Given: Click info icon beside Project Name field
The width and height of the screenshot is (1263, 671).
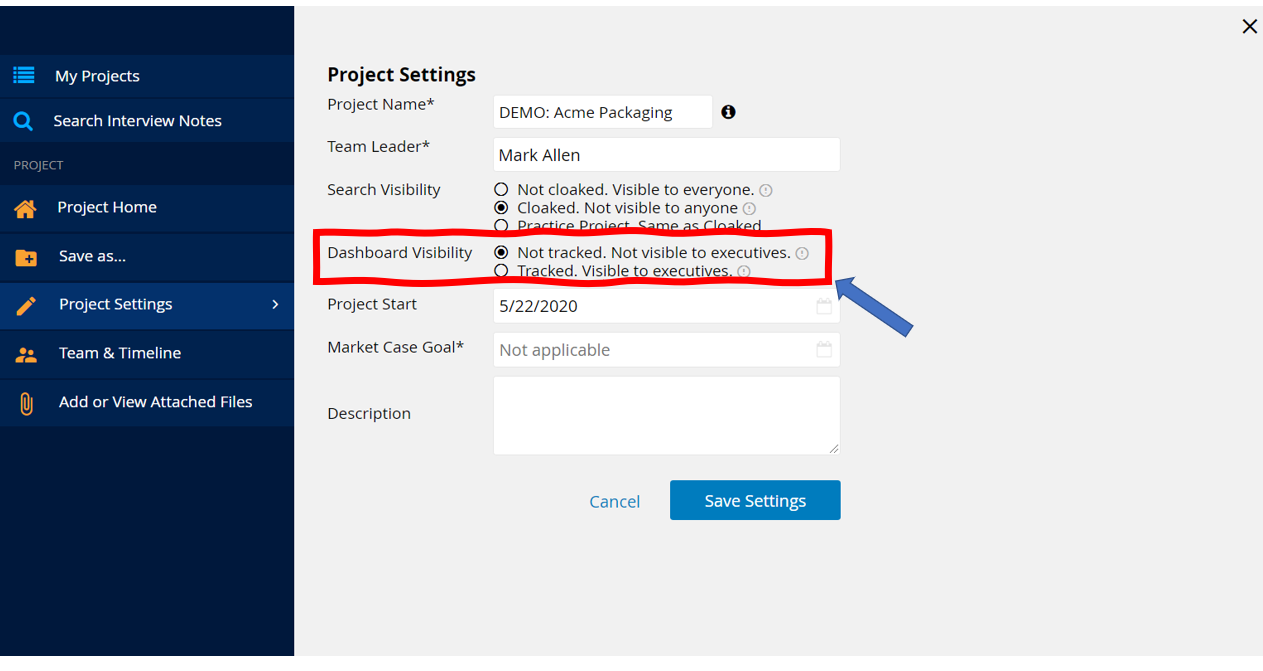Looking at the screenshot, I should click(728, 112).
